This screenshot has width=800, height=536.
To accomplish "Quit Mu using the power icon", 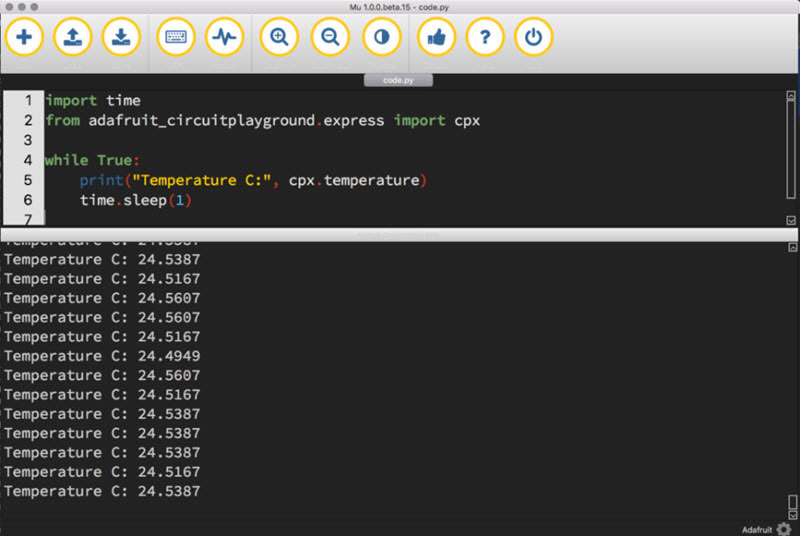I will pos(534,38).
